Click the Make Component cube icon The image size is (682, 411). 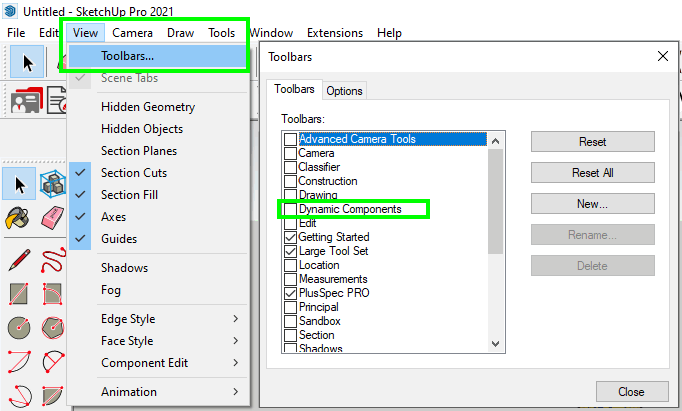pos(53,184)
